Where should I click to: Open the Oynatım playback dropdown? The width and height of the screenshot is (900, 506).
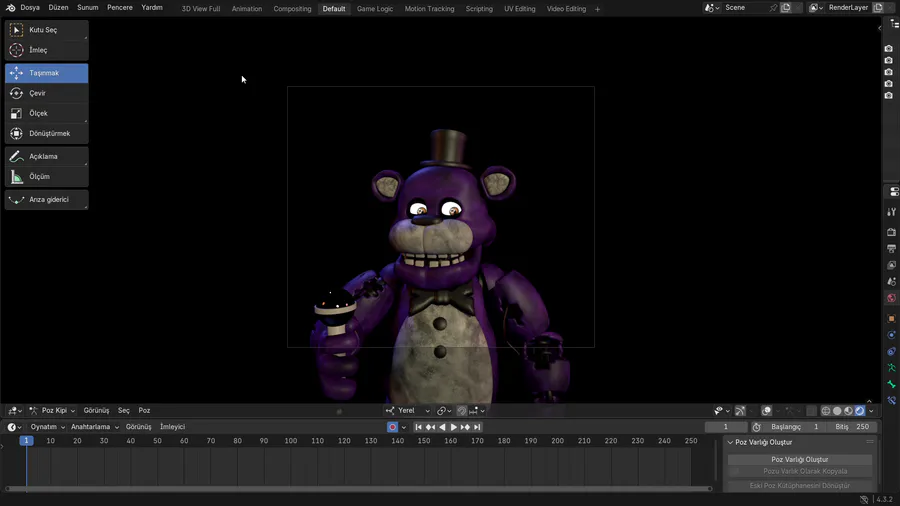(48, 427)
